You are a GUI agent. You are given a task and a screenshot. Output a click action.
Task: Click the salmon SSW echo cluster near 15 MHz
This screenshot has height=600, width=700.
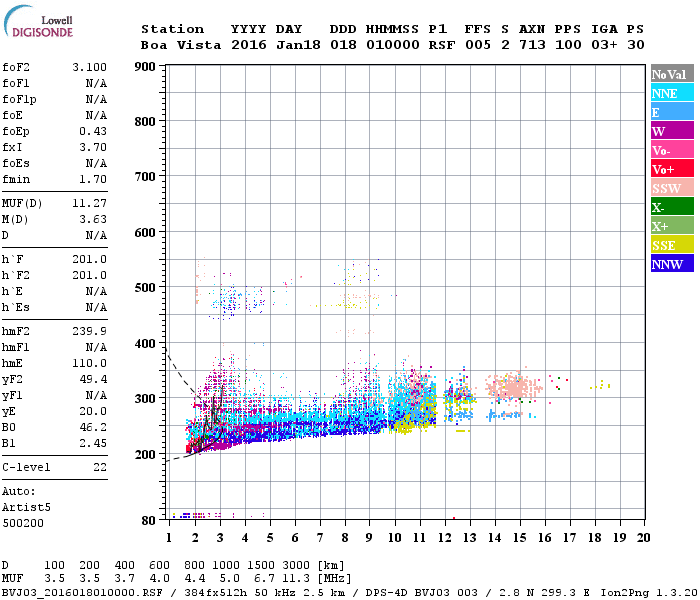[514, 386]
